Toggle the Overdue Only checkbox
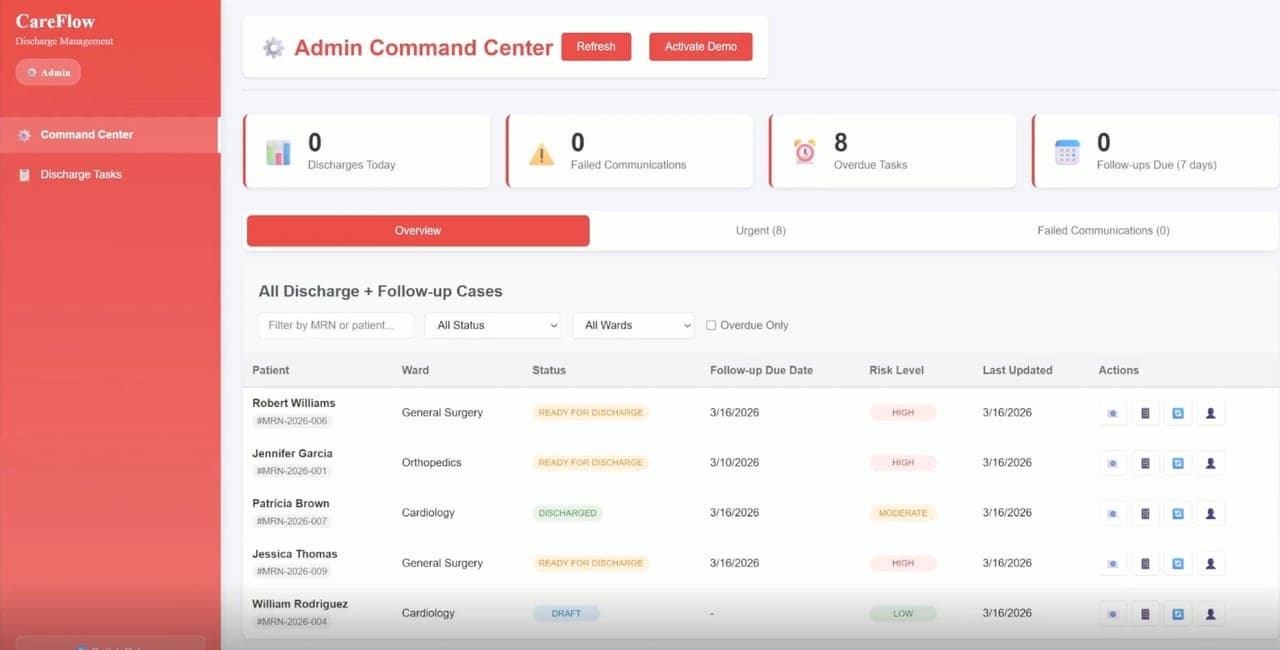1280x650 pixels. (x=711, y=325)
